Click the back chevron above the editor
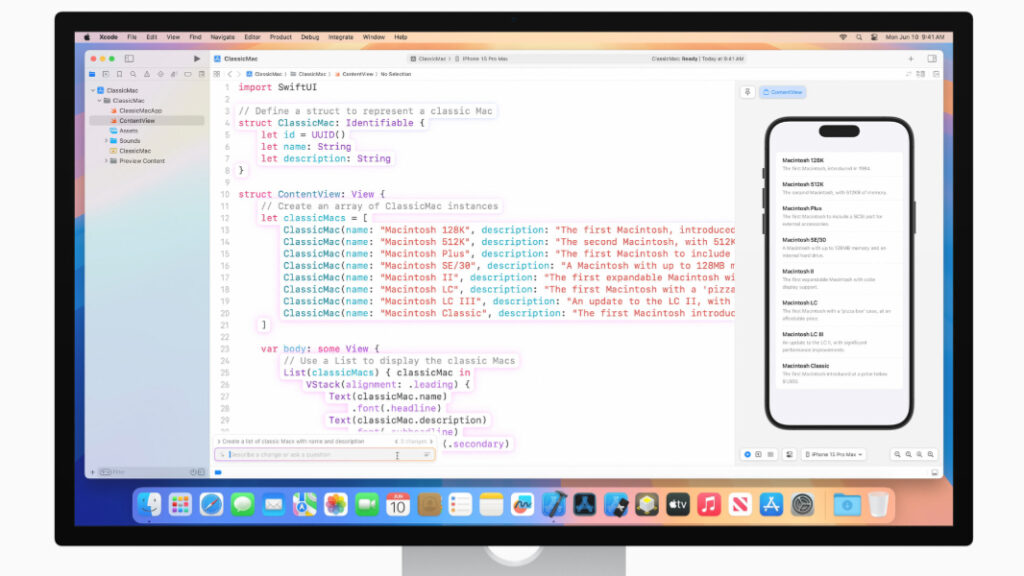The height and width of the screenshot is (576, 1024). tap(228, 73)
